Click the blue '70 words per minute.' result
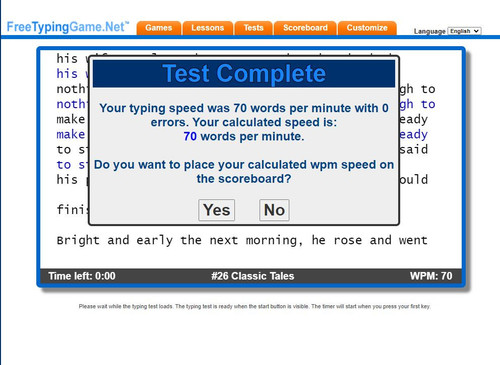This screenshot has height=365, width=500. (244, 136)
